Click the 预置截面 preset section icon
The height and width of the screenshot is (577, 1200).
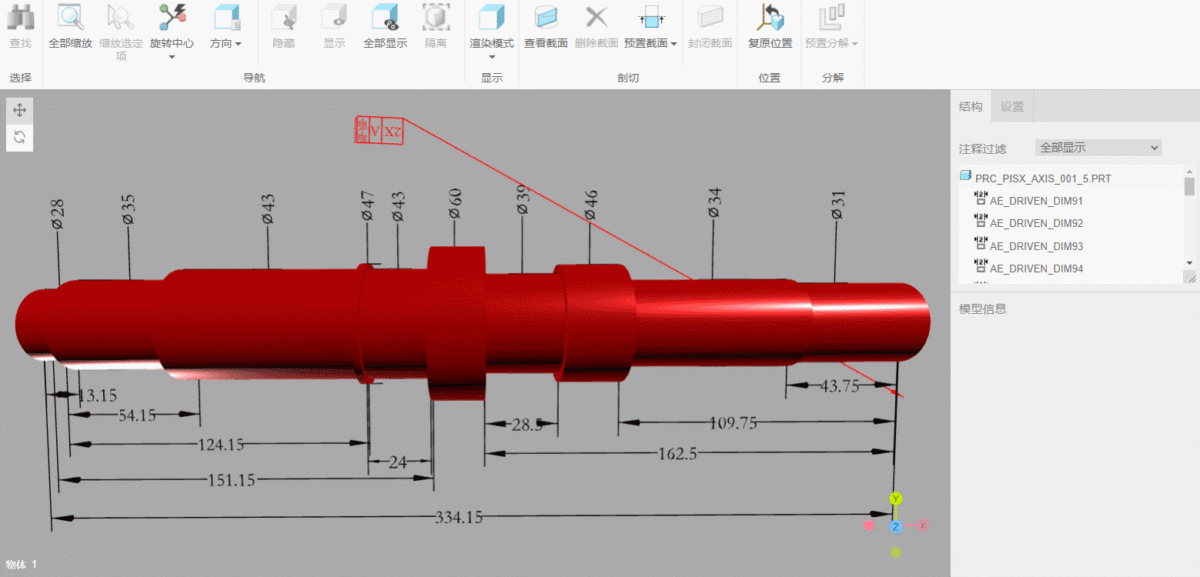pyautogui.click(x=651, y=17)
